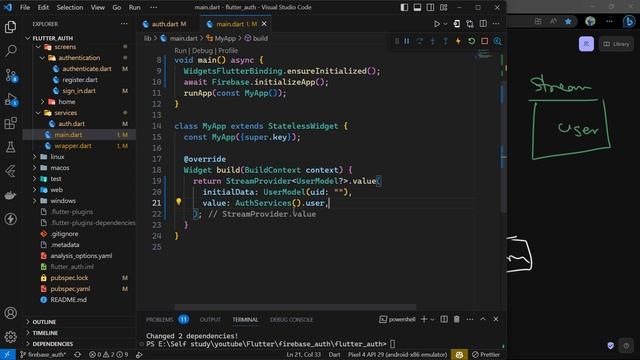Open the new terminal launch profile dropdown

click(x=432, y=319)
